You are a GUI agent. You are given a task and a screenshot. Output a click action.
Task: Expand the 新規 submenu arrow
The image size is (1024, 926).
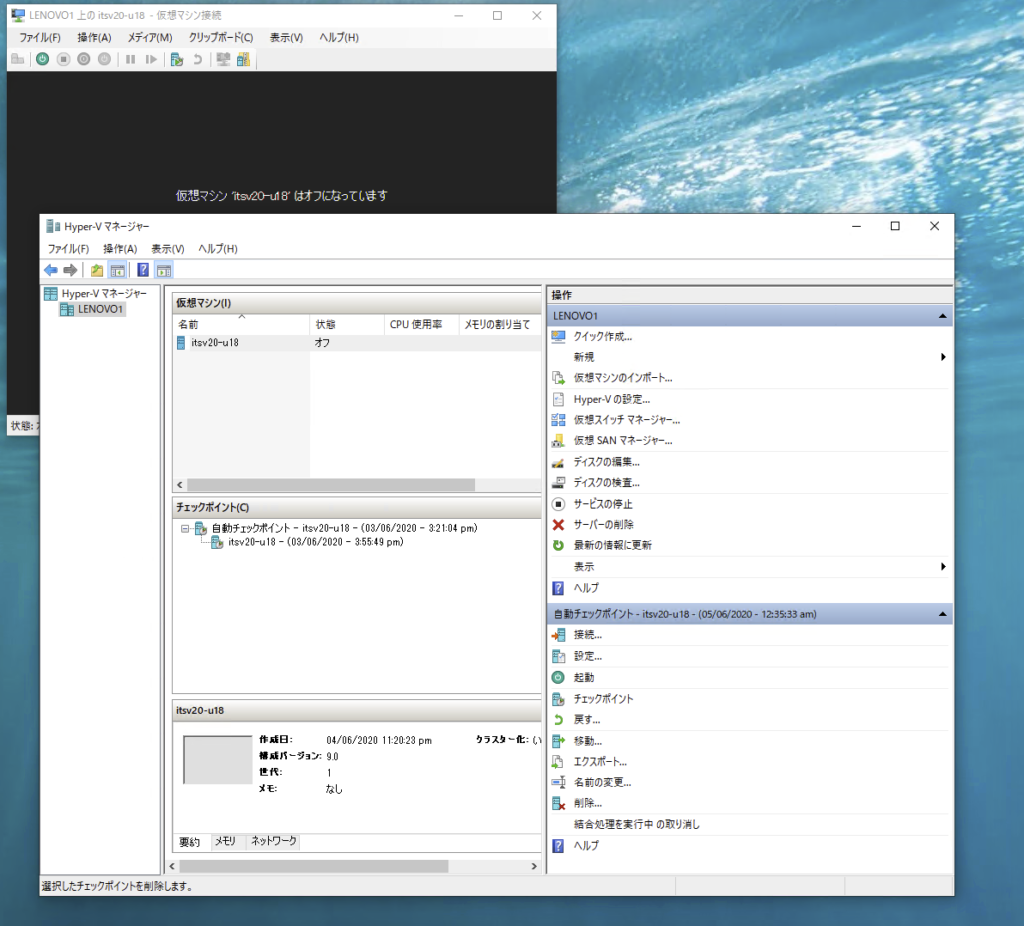[943, 357]
